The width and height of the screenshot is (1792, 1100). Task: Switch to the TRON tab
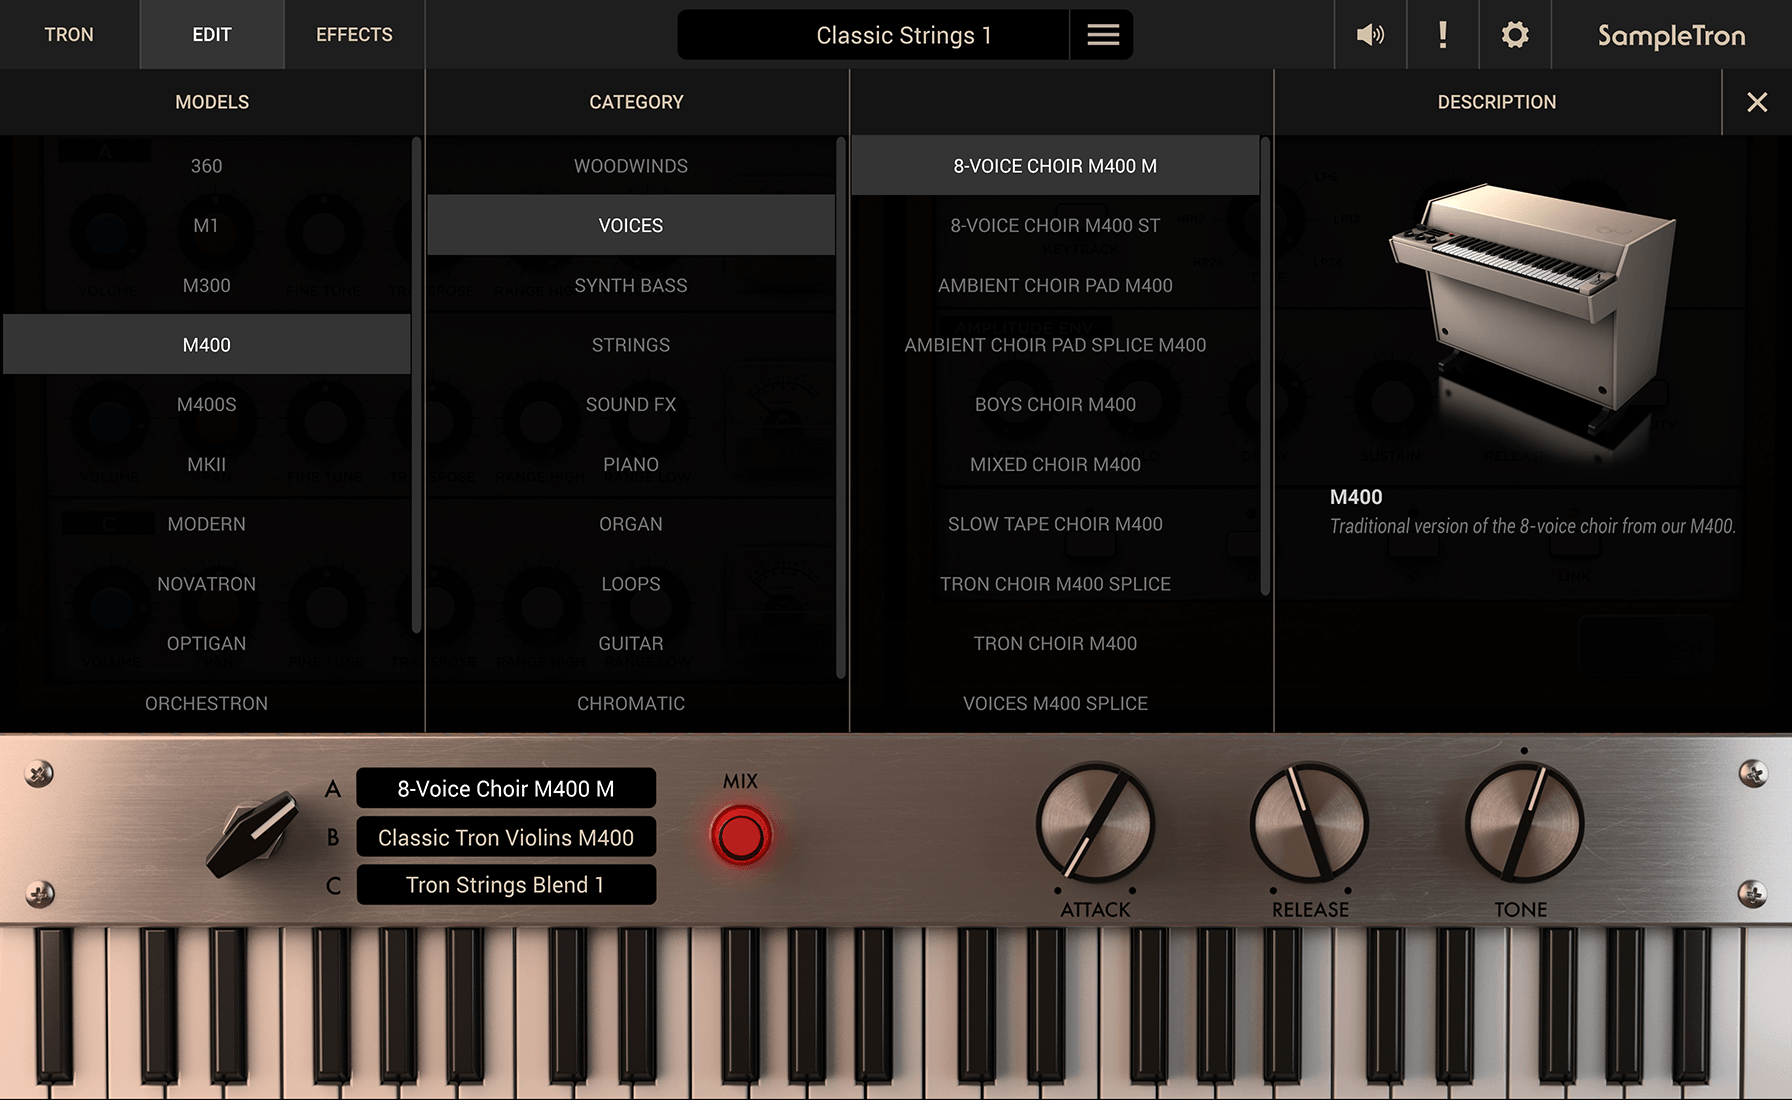click(69, 34)
